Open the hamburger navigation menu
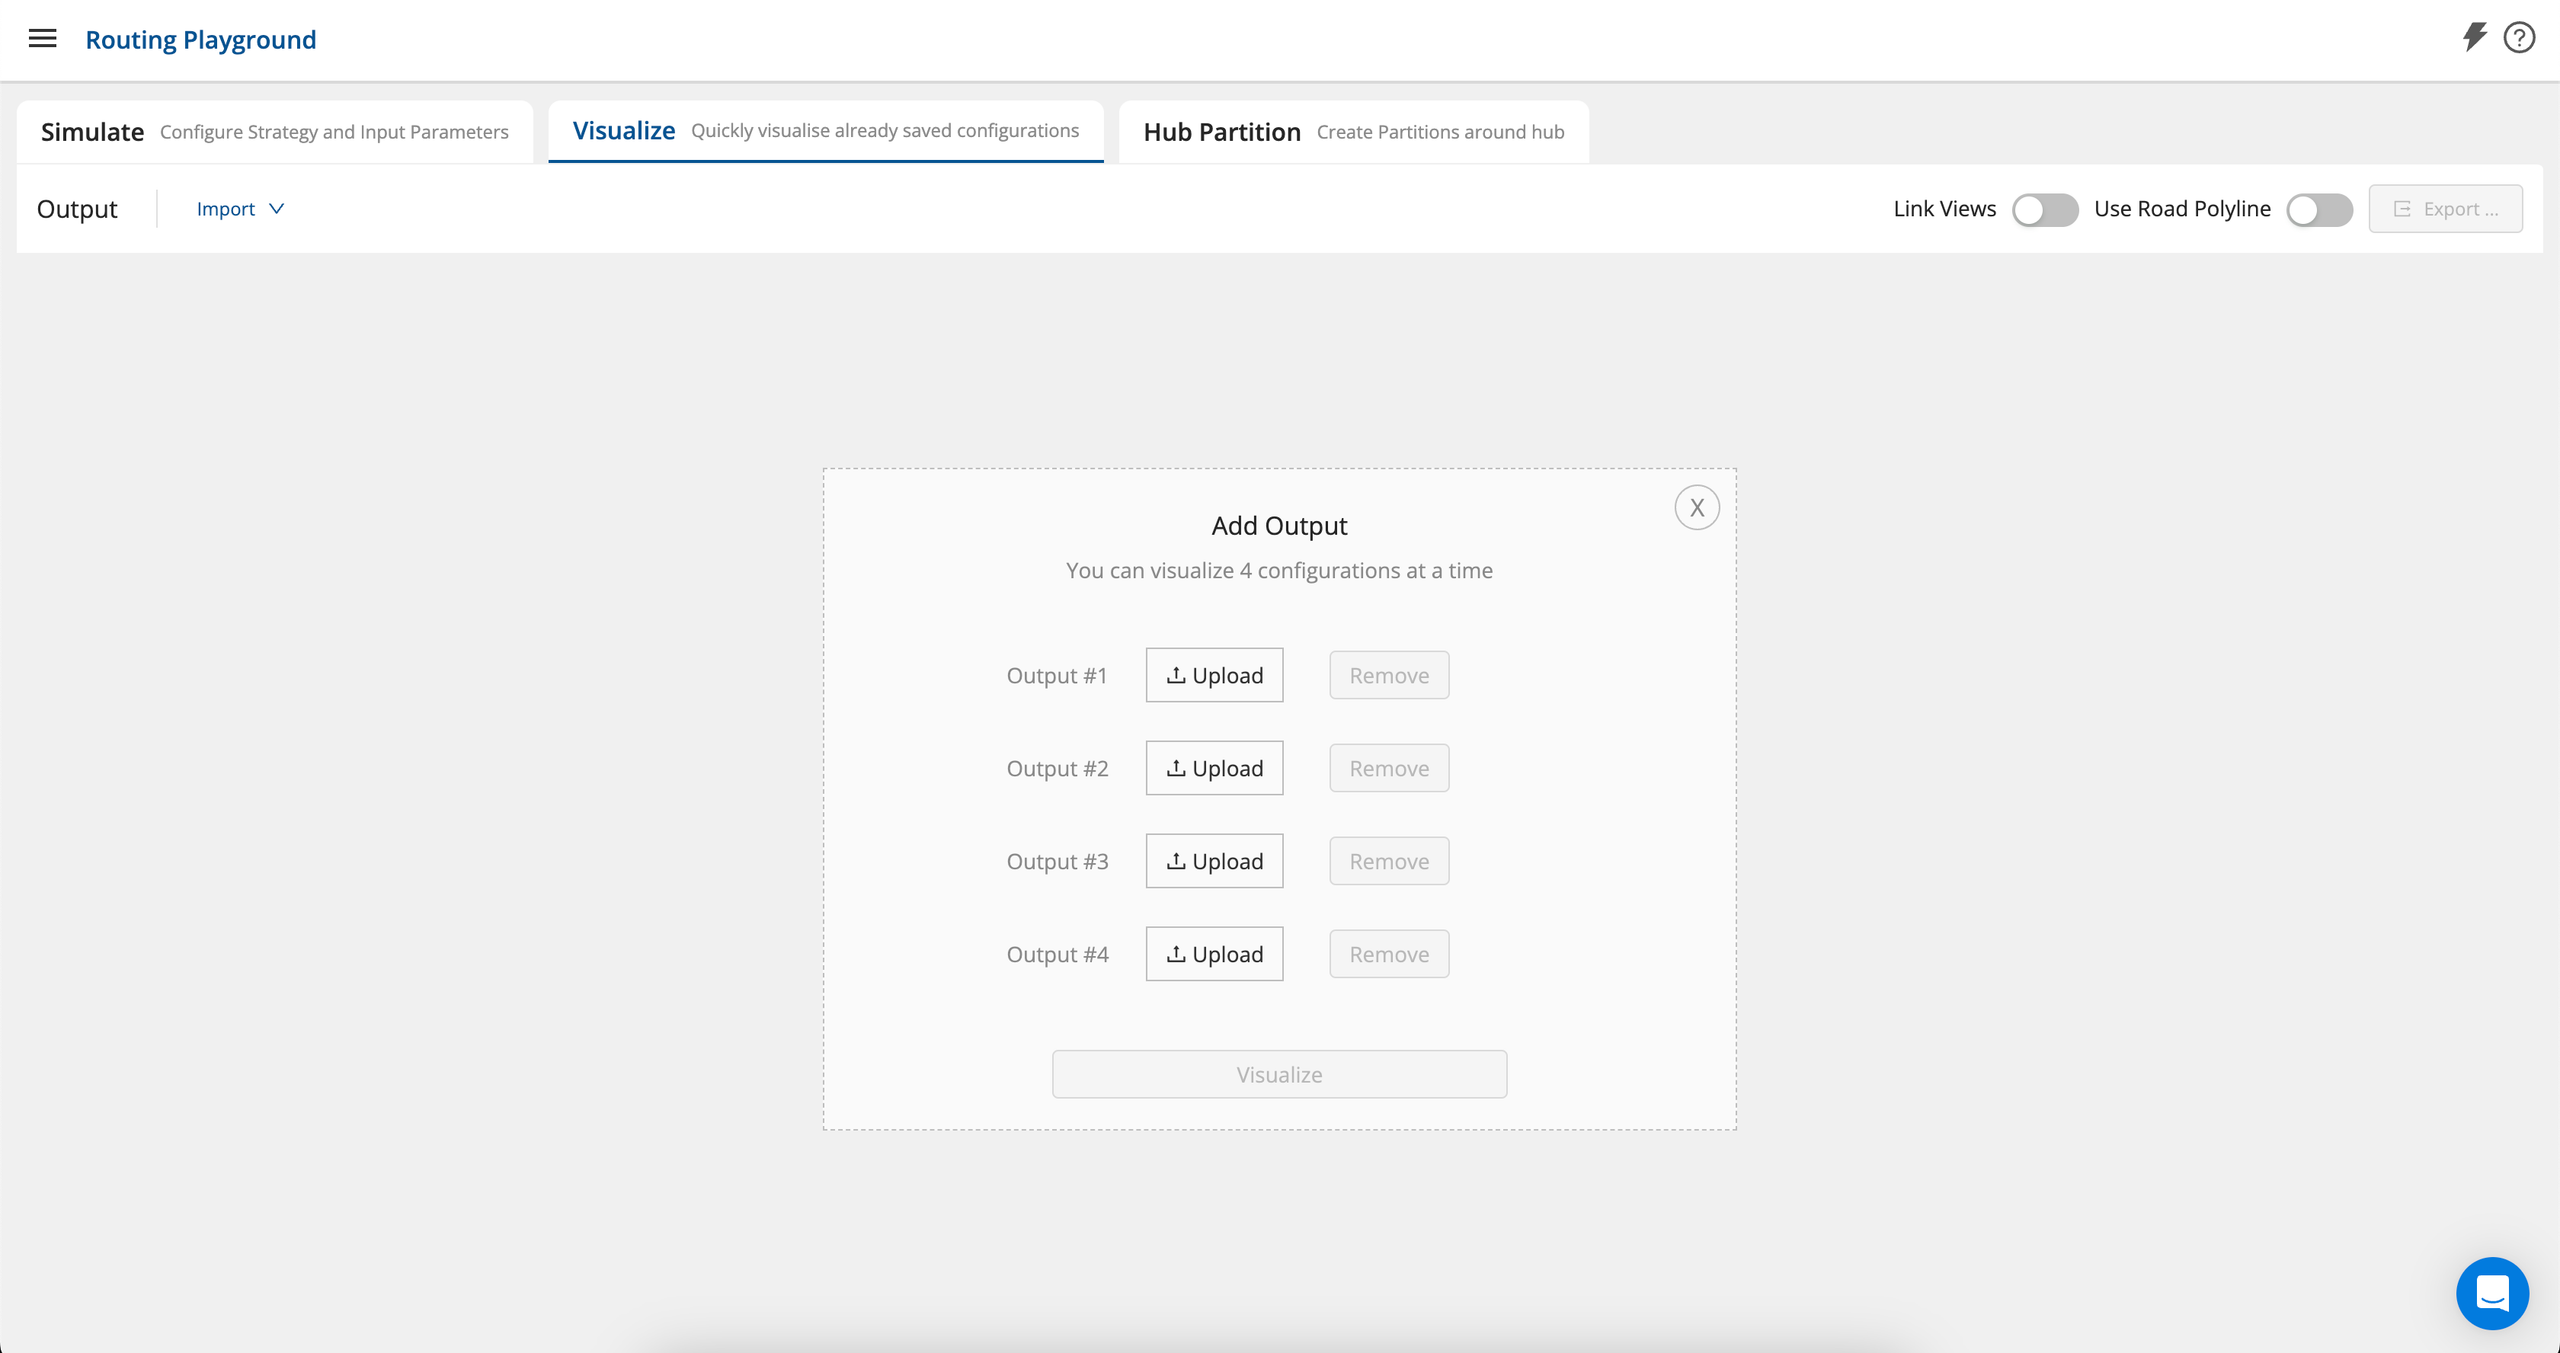The height and width of the screenshot is (1353, 2560). tap(42, 39)
